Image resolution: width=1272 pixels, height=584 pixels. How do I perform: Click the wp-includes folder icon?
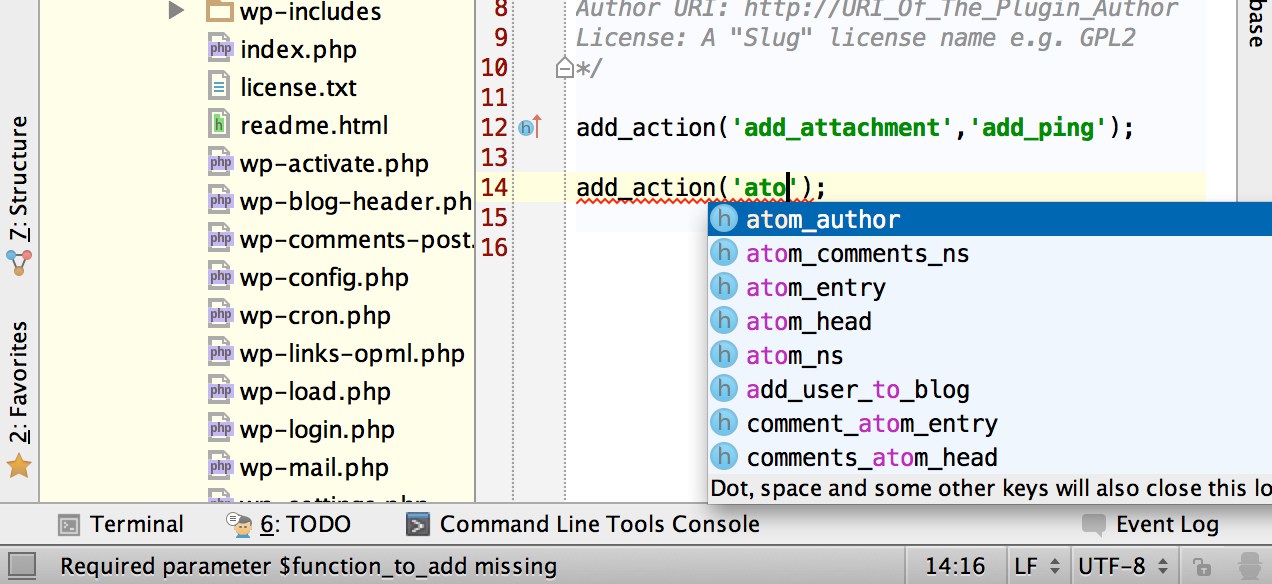[x=220, y=12]
